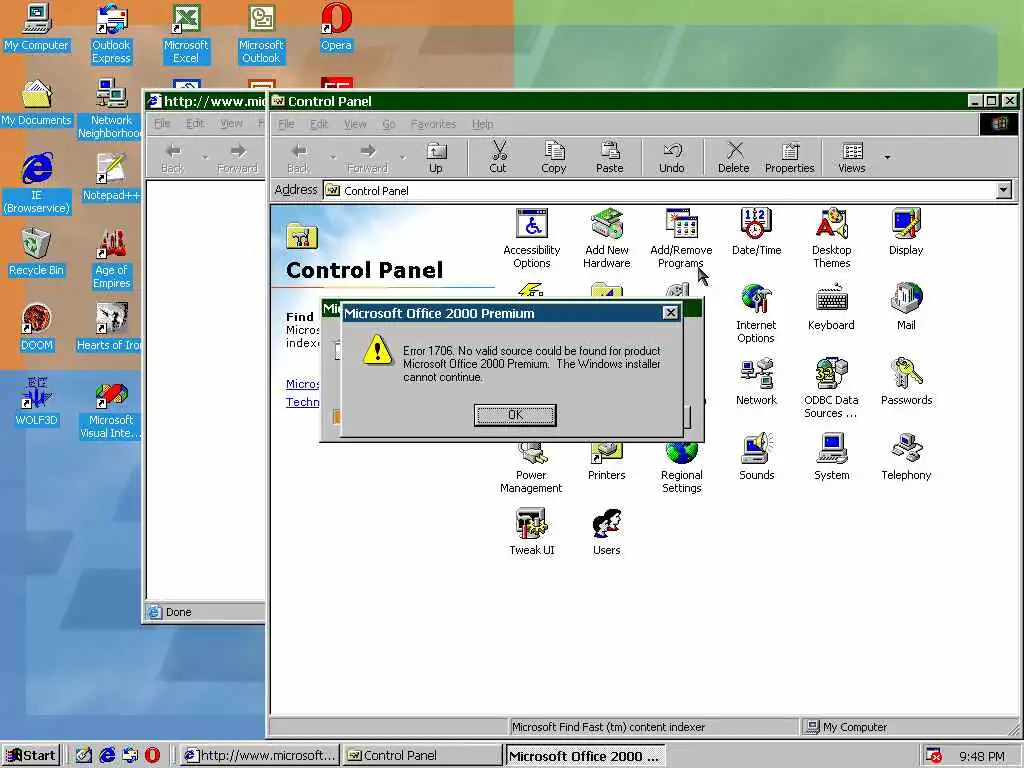Screen dimensions: 1024x768
Task: Select the Age of Empires desktop icon
Action: click(x=112, y=259)
